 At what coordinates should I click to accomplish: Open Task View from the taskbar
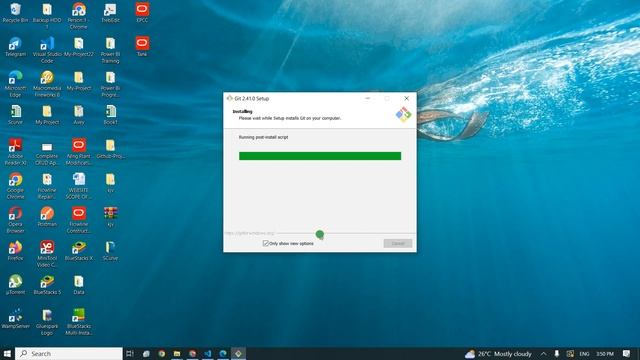click(130, 353)
